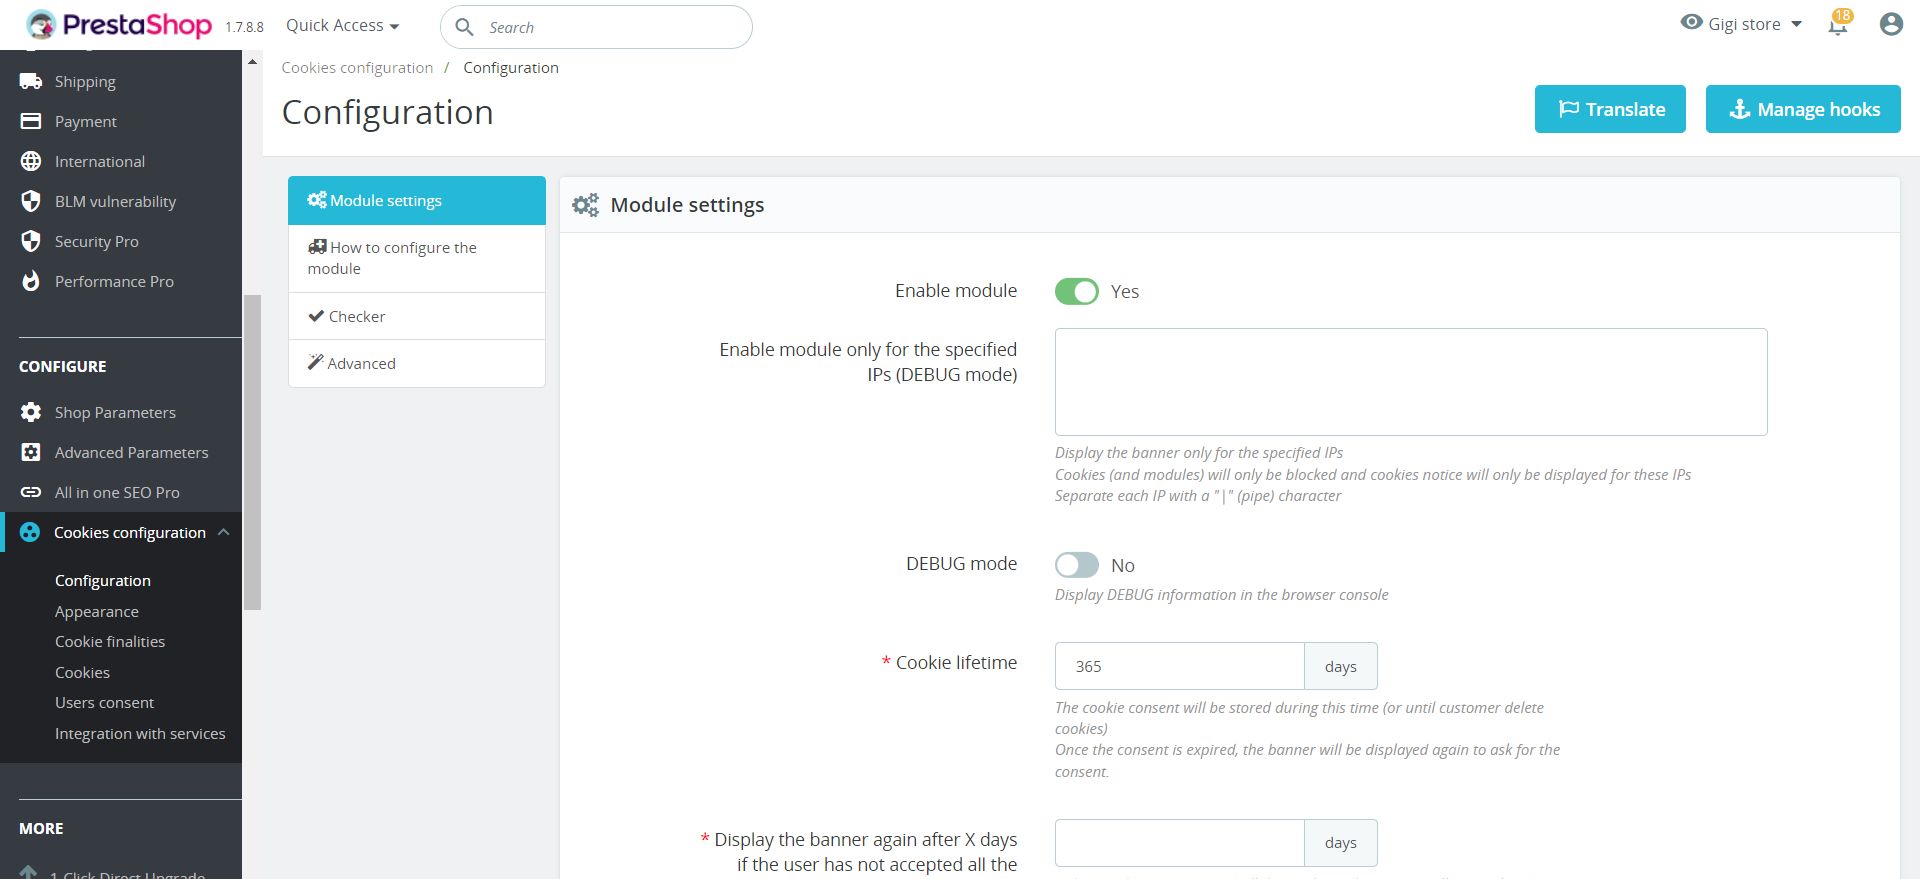Expand the Gigi store dropdown arrow

[x=1797, y=25]
